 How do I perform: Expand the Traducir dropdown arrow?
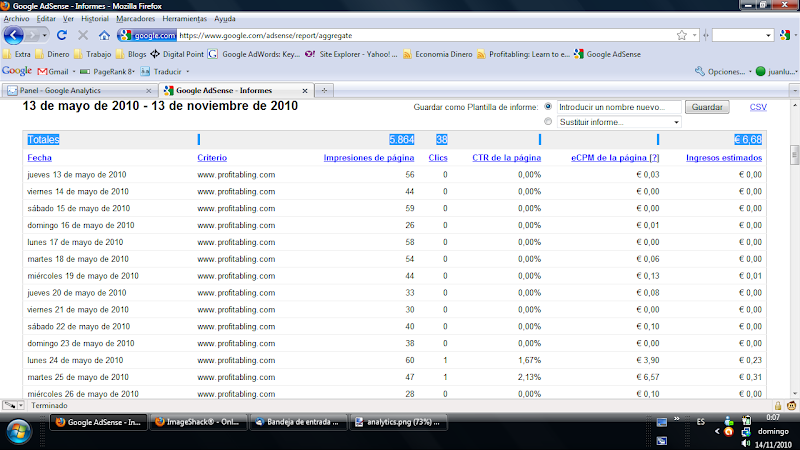[x=187, y=71]
